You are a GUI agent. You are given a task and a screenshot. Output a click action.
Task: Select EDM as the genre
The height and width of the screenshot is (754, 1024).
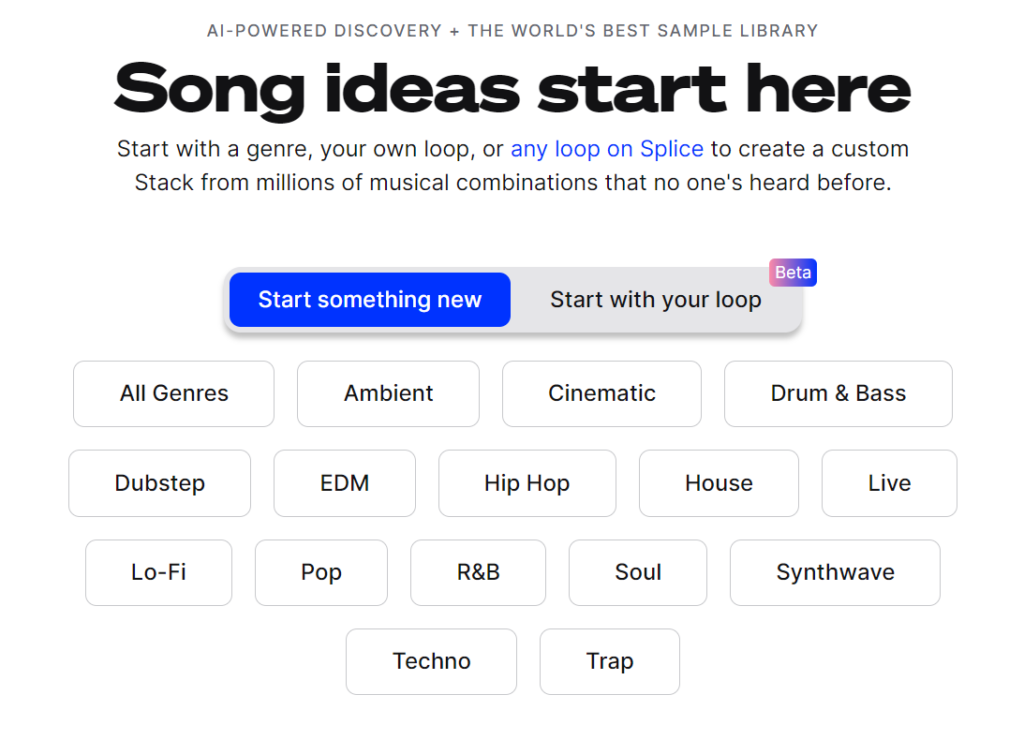click(345, 483)
